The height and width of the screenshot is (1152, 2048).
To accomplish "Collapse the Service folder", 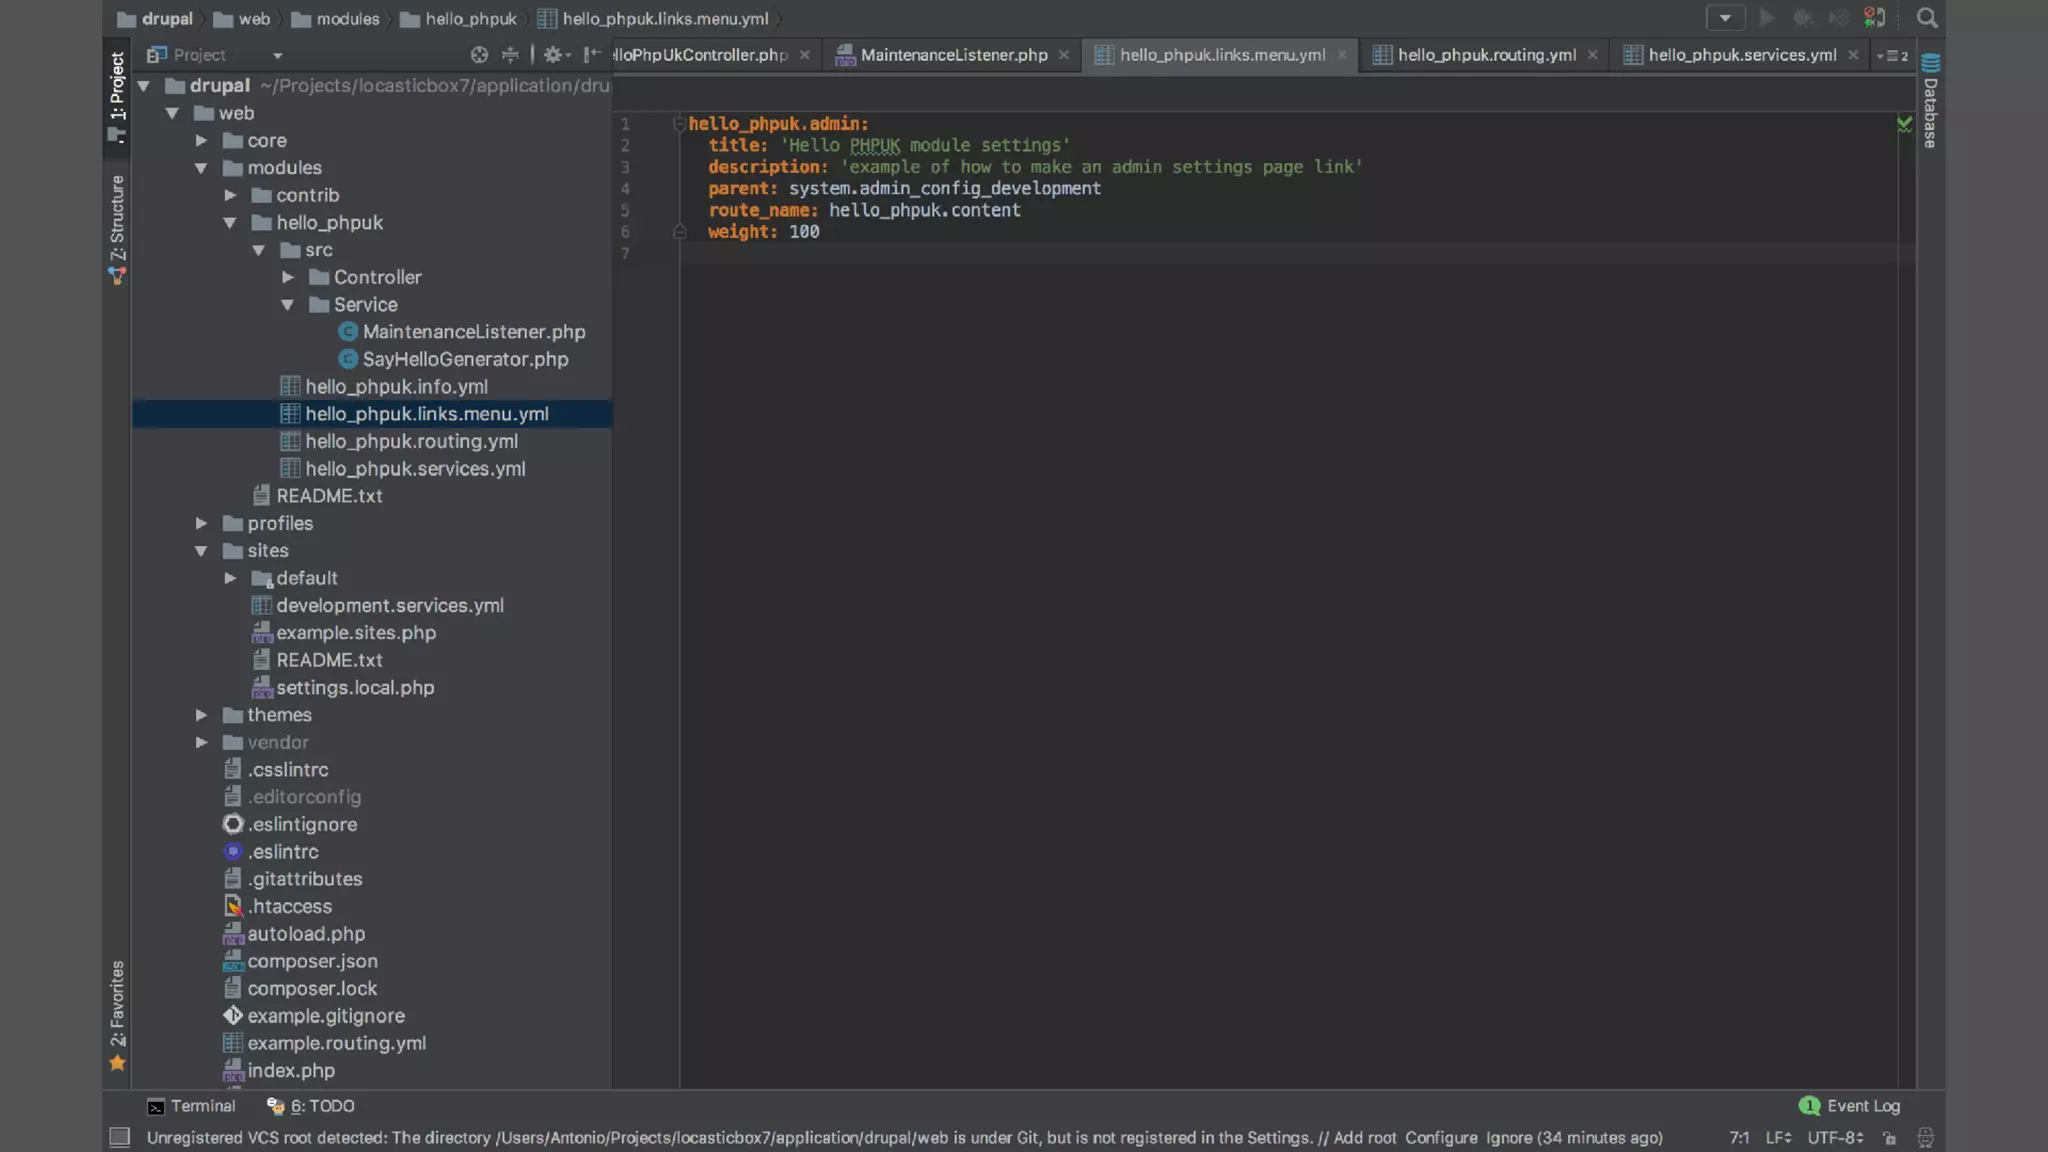I will click(x=288, y=305).
